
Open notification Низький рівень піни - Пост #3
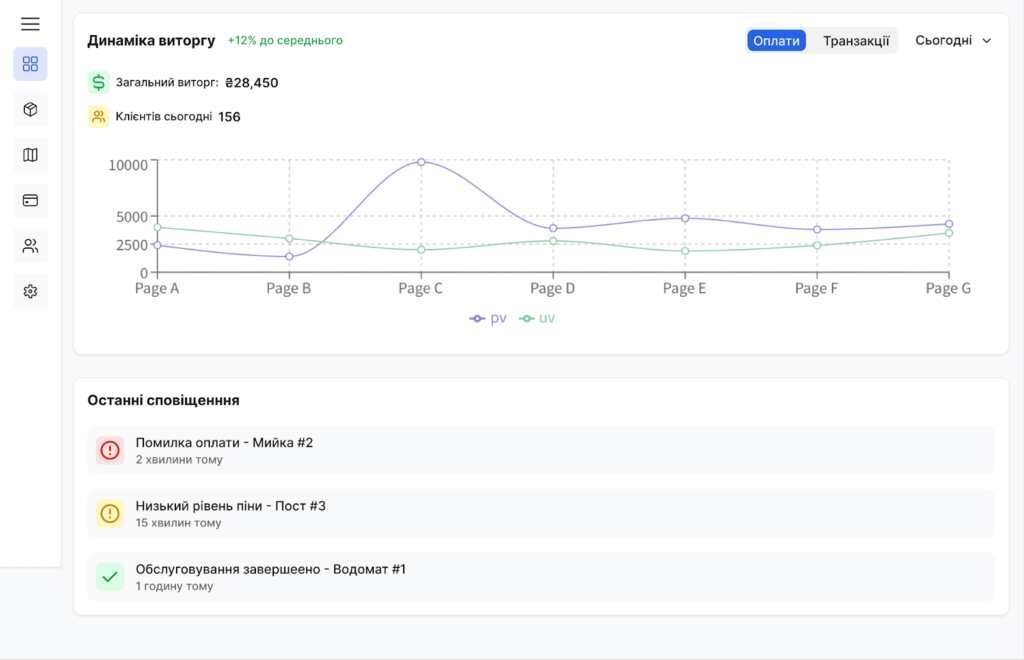(x=541, y=514)
